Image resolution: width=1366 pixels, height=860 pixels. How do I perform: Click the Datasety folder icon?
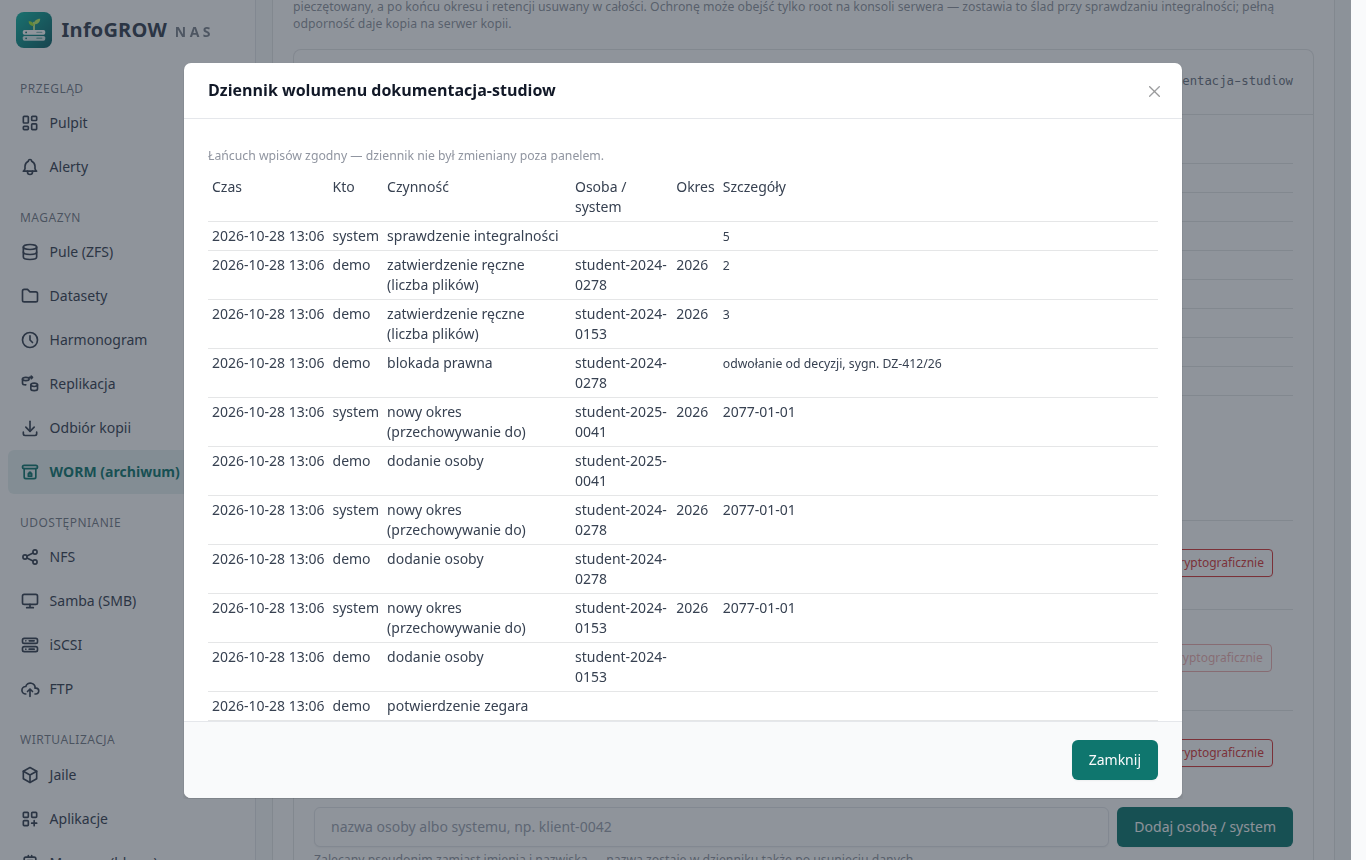coord(30,296)
